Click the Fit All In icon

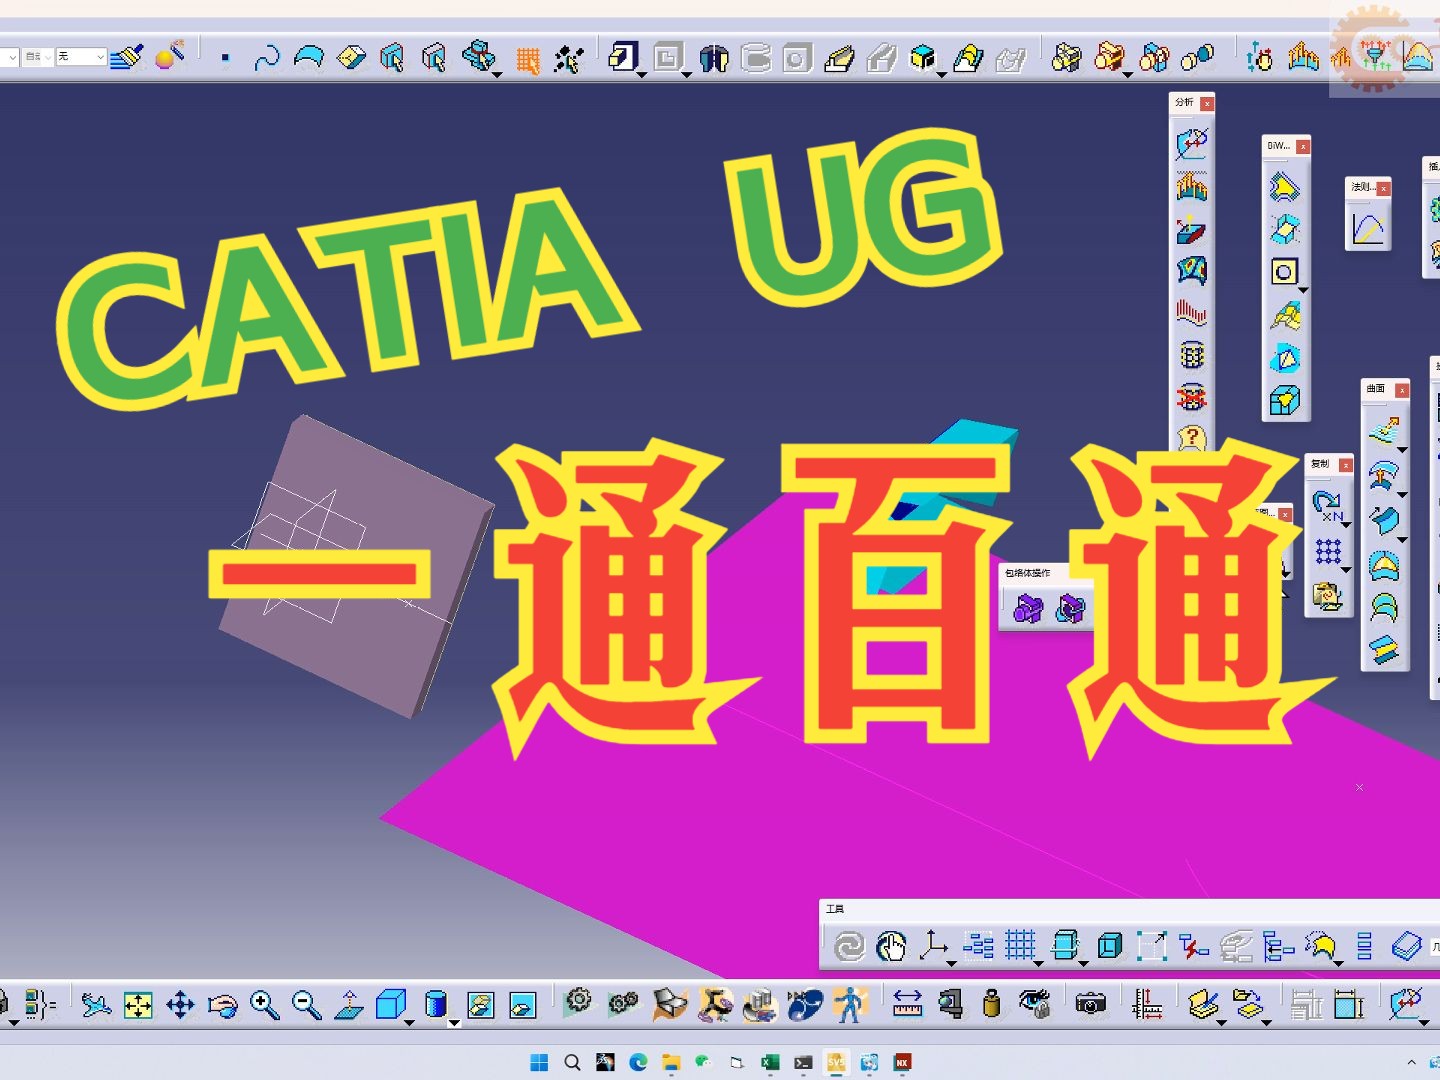click(x=138, y=1004)
